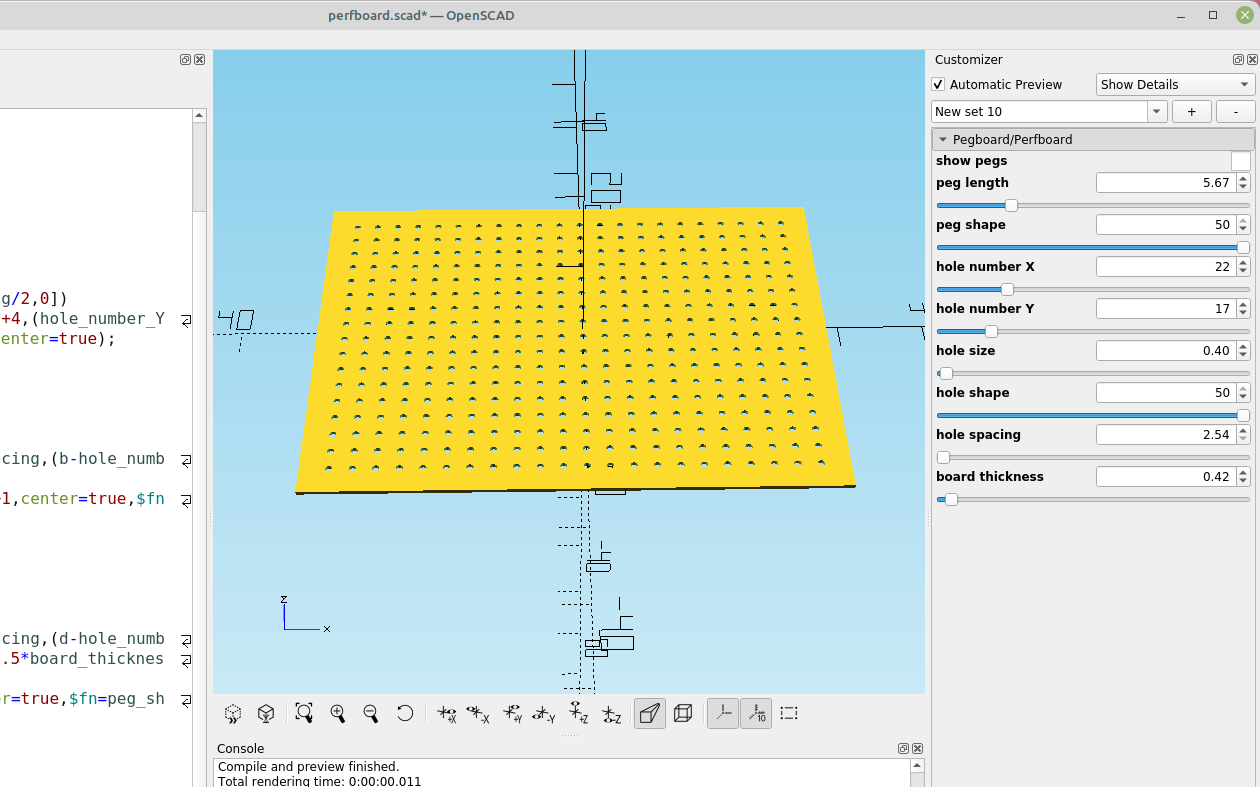Toggle the show axes icon
The height and width of the screenshot is (787, 1260).
pyautogui.click(x=722, y=713)
